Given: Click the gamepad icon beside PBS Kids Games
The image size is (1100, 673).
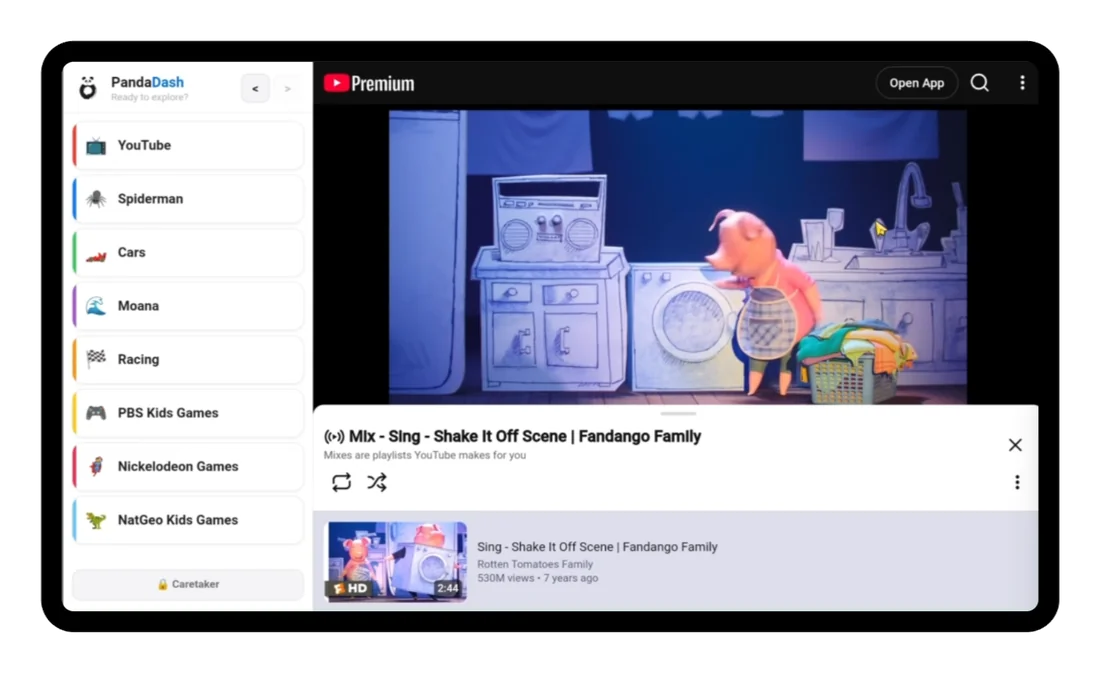Looking at the screenshot, I should click(96, 413).
